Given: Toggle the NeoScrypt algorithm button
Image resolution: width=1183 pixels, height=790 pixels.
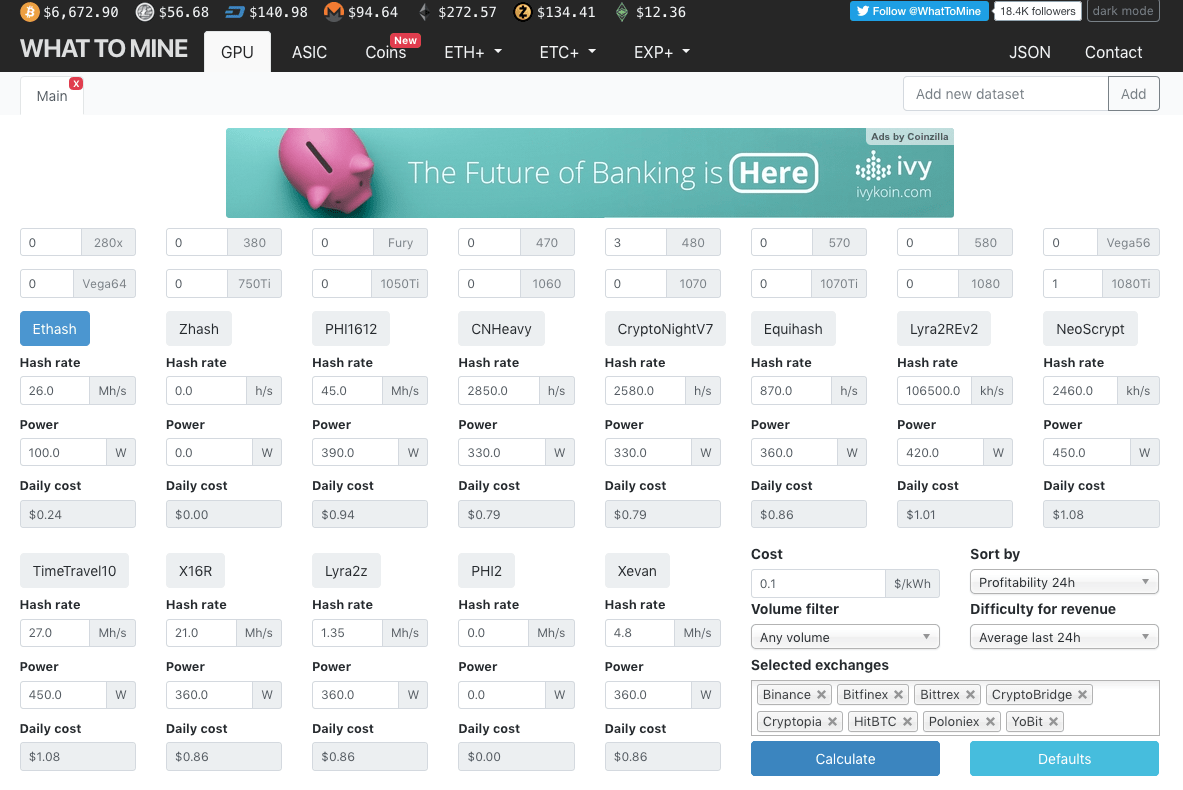Looking at the screenshot, I should tap(1090, 329).
